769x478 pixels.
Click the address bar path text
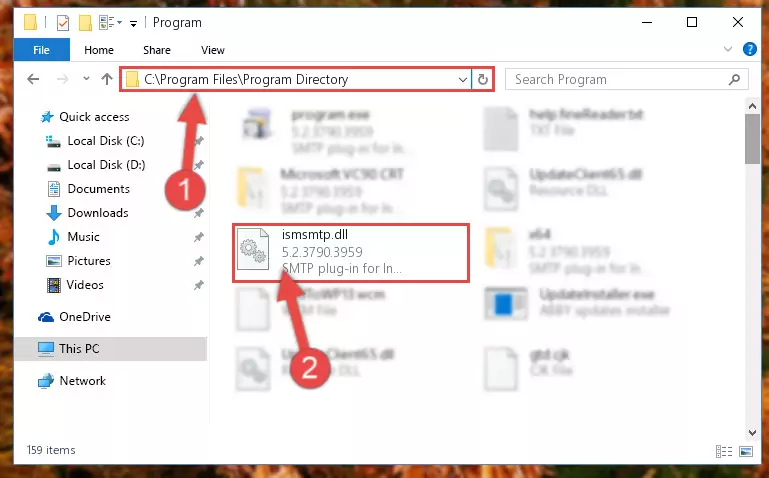tap(246, 79)
